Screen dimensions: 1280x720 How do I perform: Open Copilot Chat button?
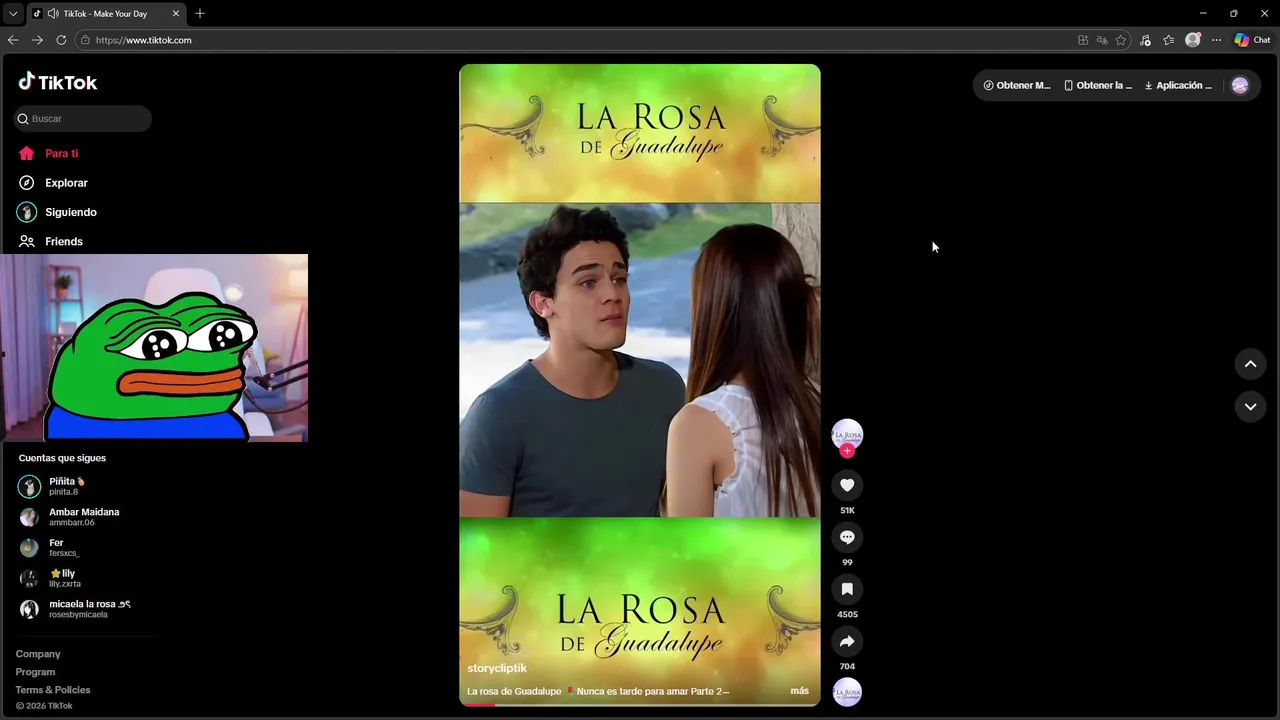1252,40
